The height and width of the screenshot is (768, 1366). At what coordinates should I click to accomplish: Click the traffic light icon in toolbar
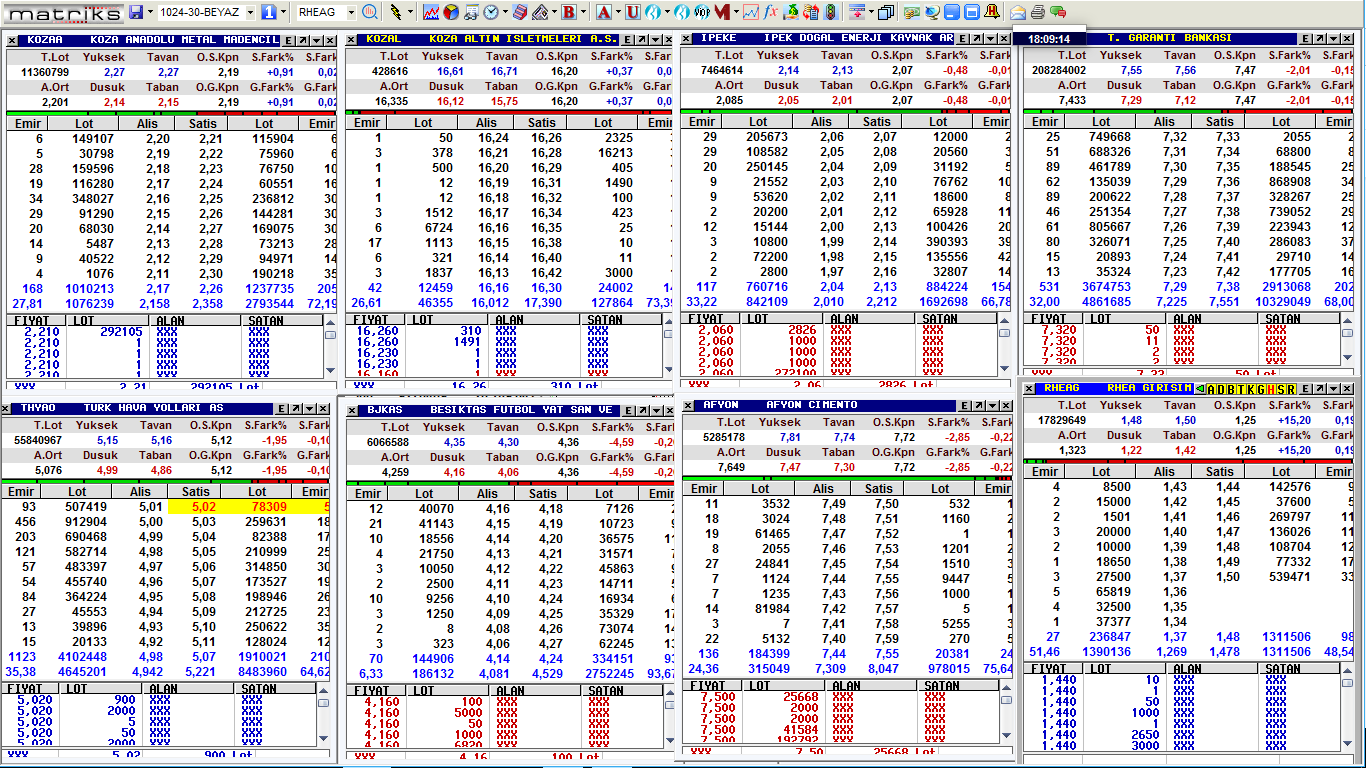click(x=829, y=13)
